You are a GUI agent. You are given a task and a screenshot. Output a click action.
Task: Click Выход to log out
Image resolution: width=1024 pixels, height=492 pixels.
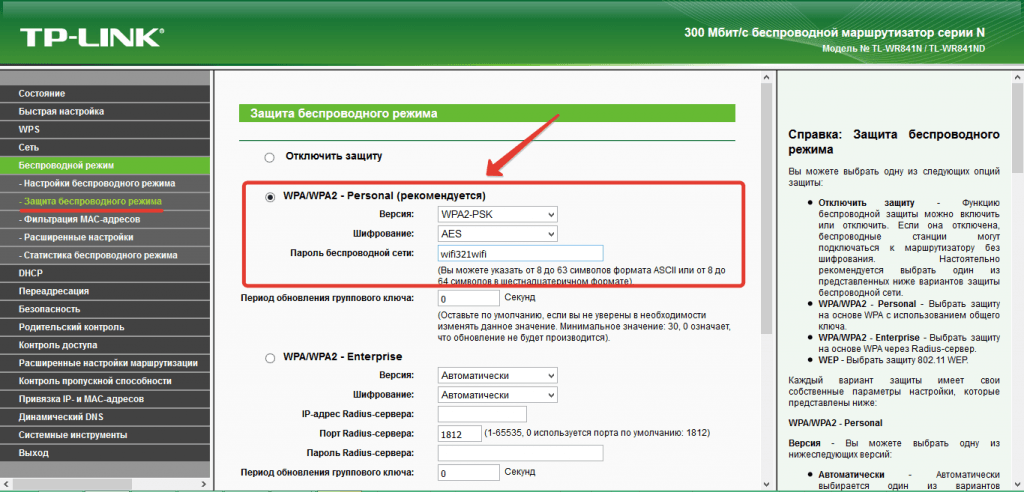[x=105, y=453]
